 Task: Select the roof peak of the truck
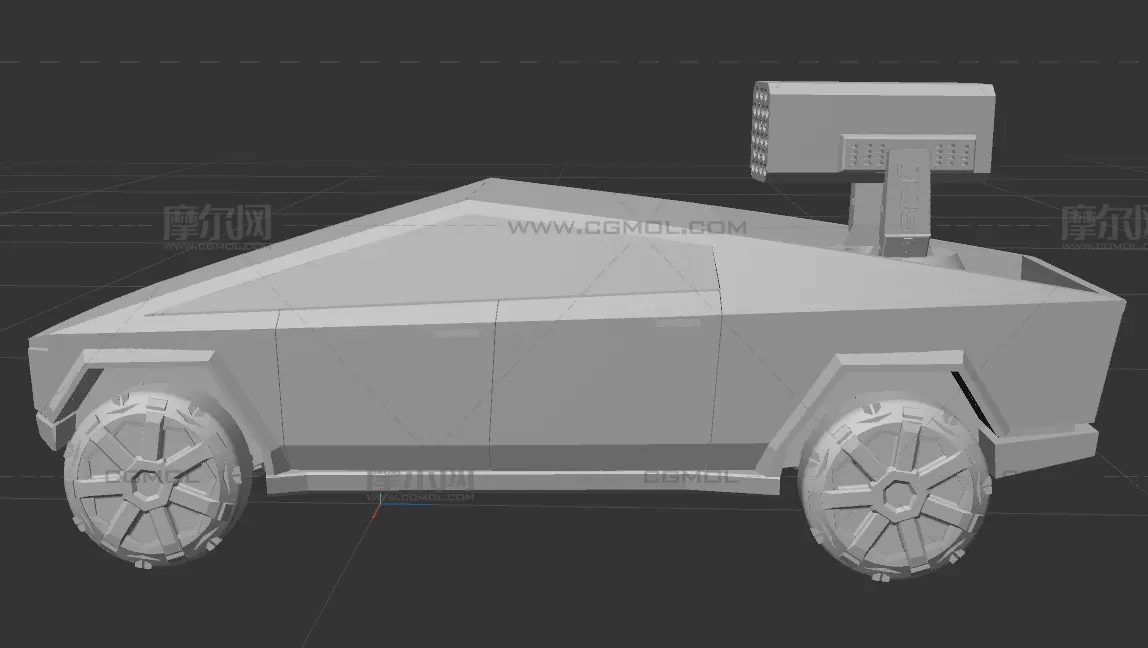[490, 183]
